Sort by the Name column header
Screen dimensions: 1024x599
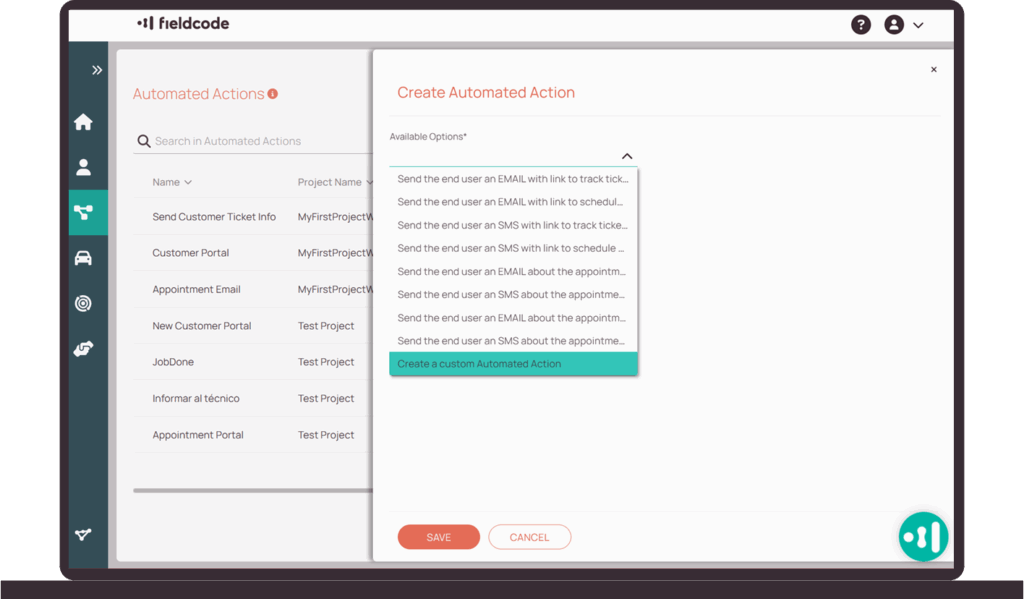pos(171,182)
